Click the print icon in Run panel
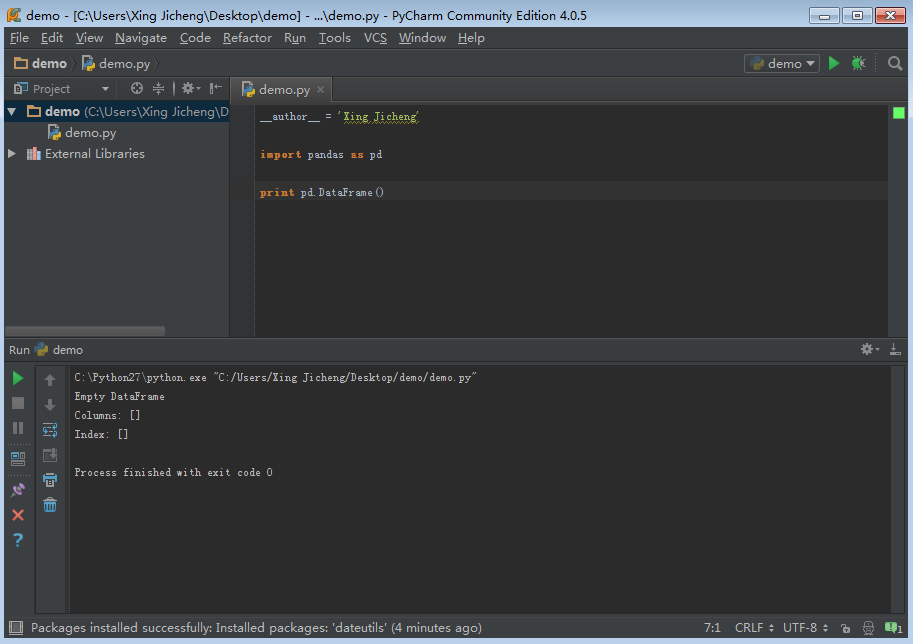Image resolution: width=913 pixels, height=644 pixels. click(50, 480)
